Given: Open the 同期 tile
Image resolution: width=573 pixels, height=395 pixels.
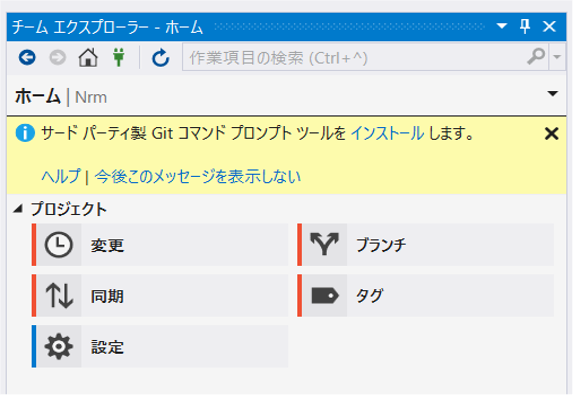Looking at the screenshot, I should 160,296.
